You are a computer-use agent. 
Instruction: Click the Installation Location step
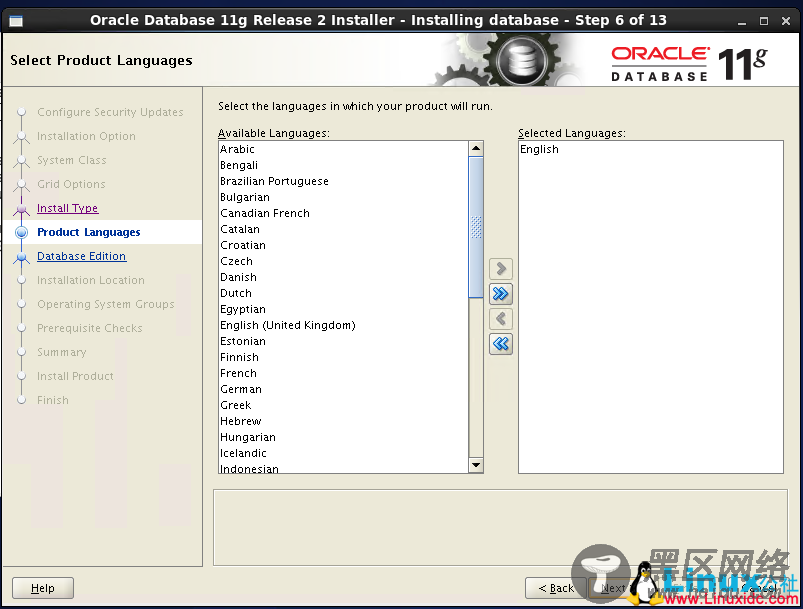tap(91, 280)
